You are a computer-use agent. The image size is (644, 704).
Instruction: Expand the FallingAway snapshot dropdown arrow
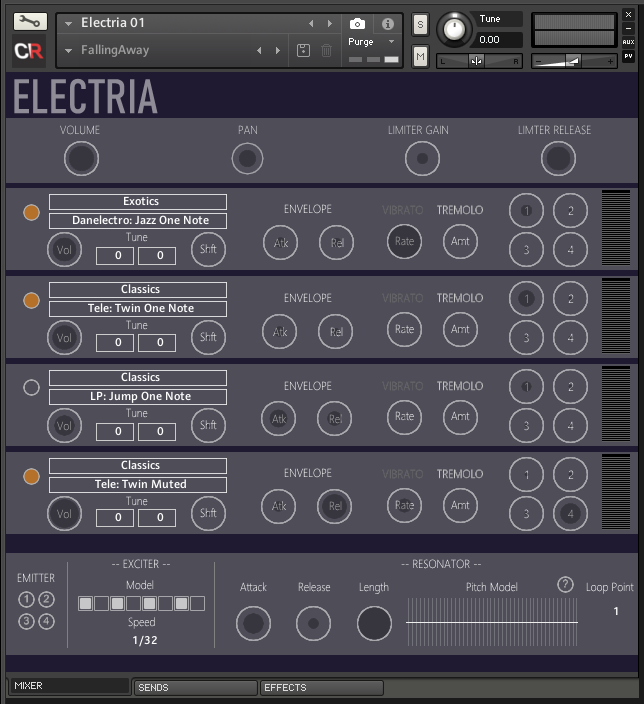[68, 51]
